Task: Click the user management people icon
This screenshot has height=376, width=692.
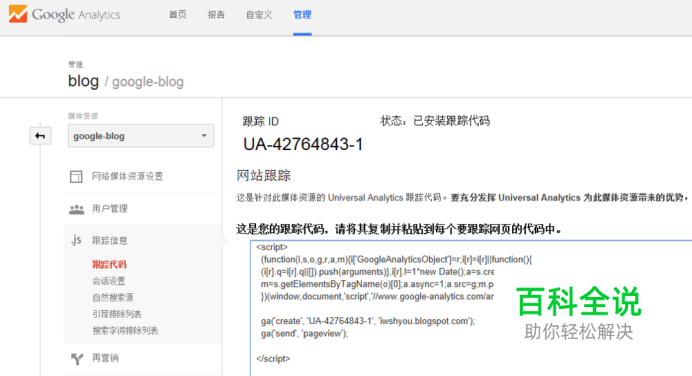Action: [76, 209]
